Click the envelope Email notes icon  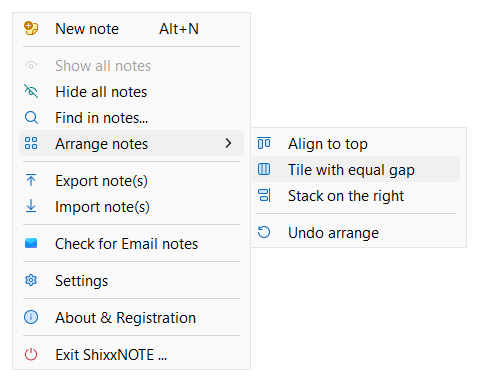coord(31,243)
